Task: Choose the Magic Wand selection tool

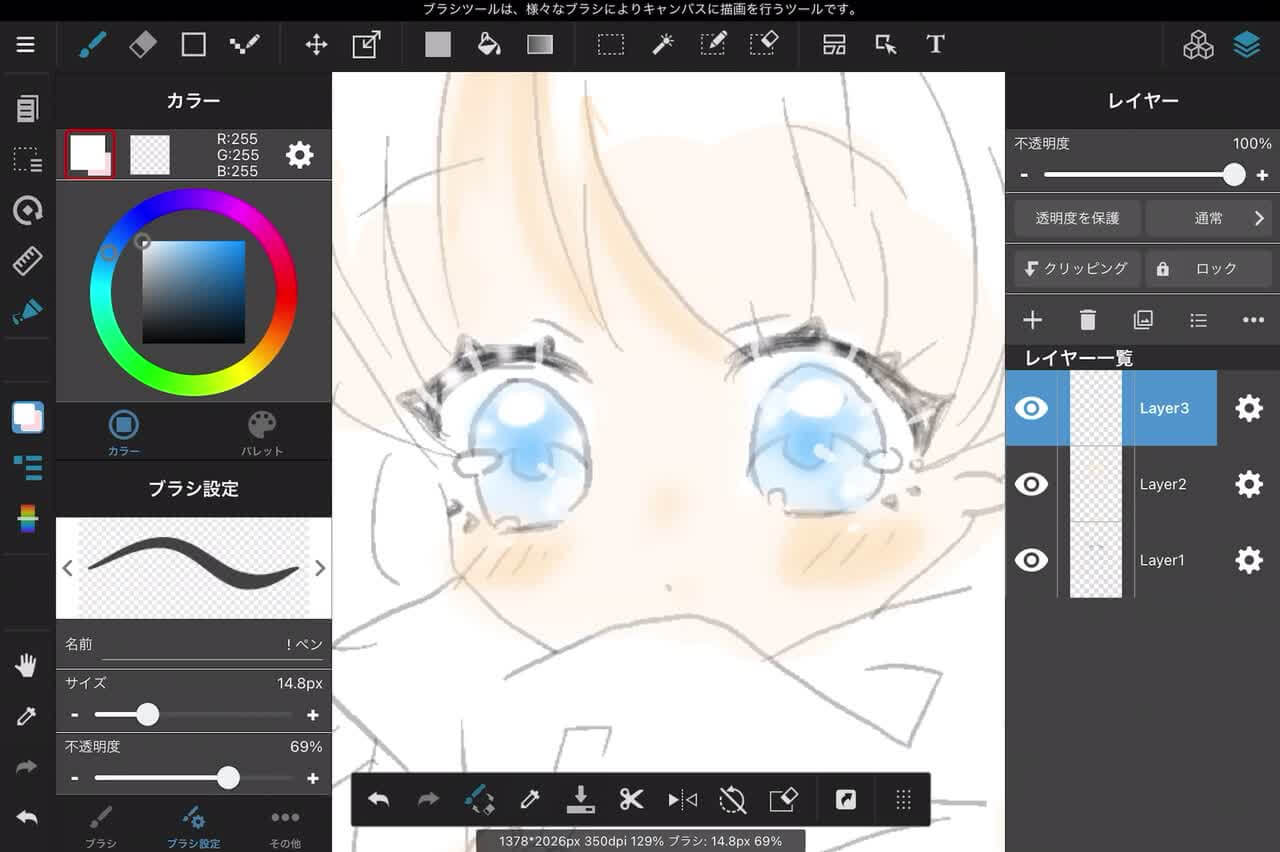Action: 662,45
